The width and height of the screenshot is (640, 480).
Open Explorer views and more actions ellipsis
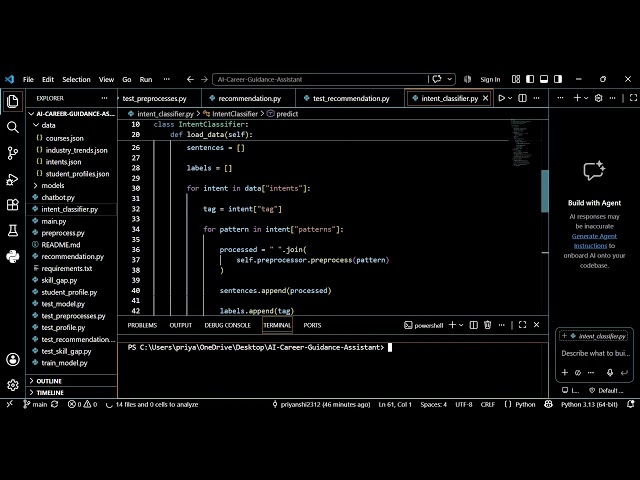pyautogui.click(x=104, y=98)
